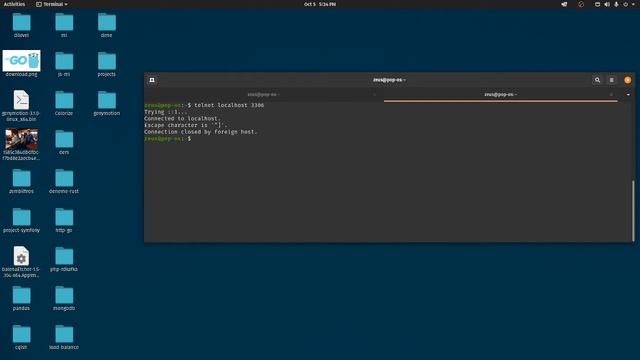
Task: Select the 'load balance' desktop folder
Action: point(64,337)
